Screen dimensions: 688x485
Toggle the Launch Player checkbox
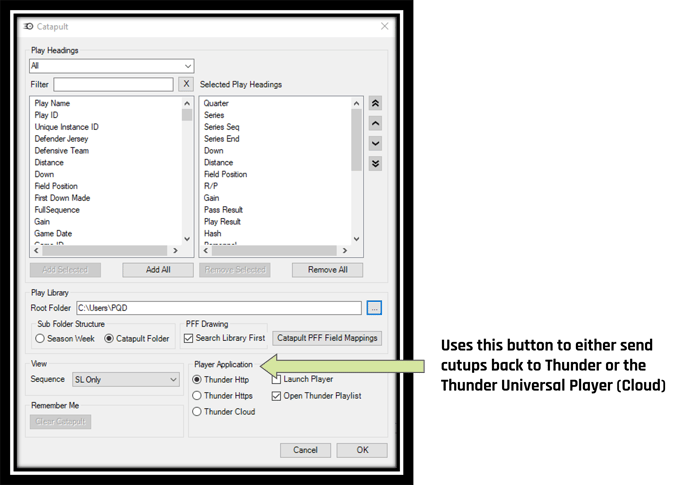276,379
